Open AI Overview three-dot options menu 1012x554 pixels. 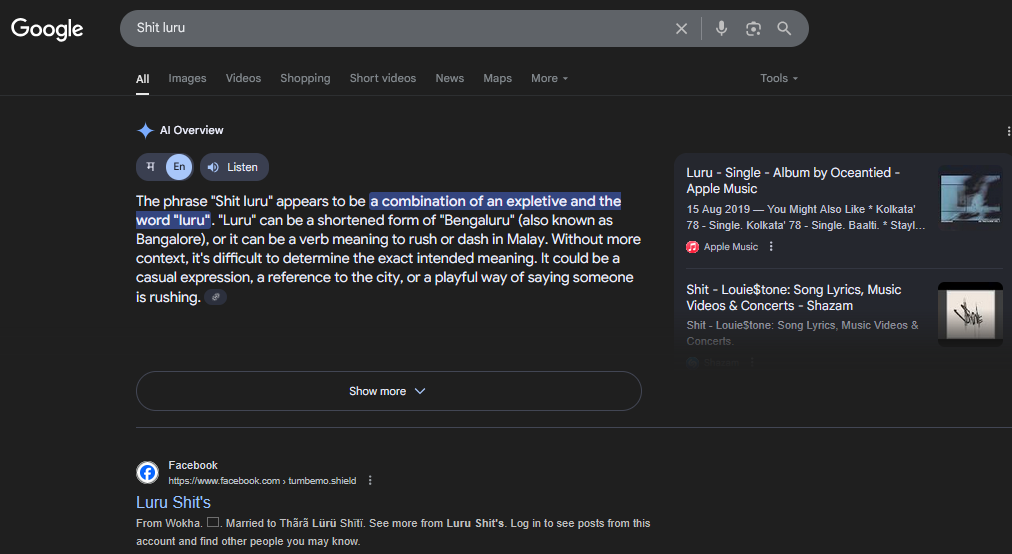tap(1008, 131)
